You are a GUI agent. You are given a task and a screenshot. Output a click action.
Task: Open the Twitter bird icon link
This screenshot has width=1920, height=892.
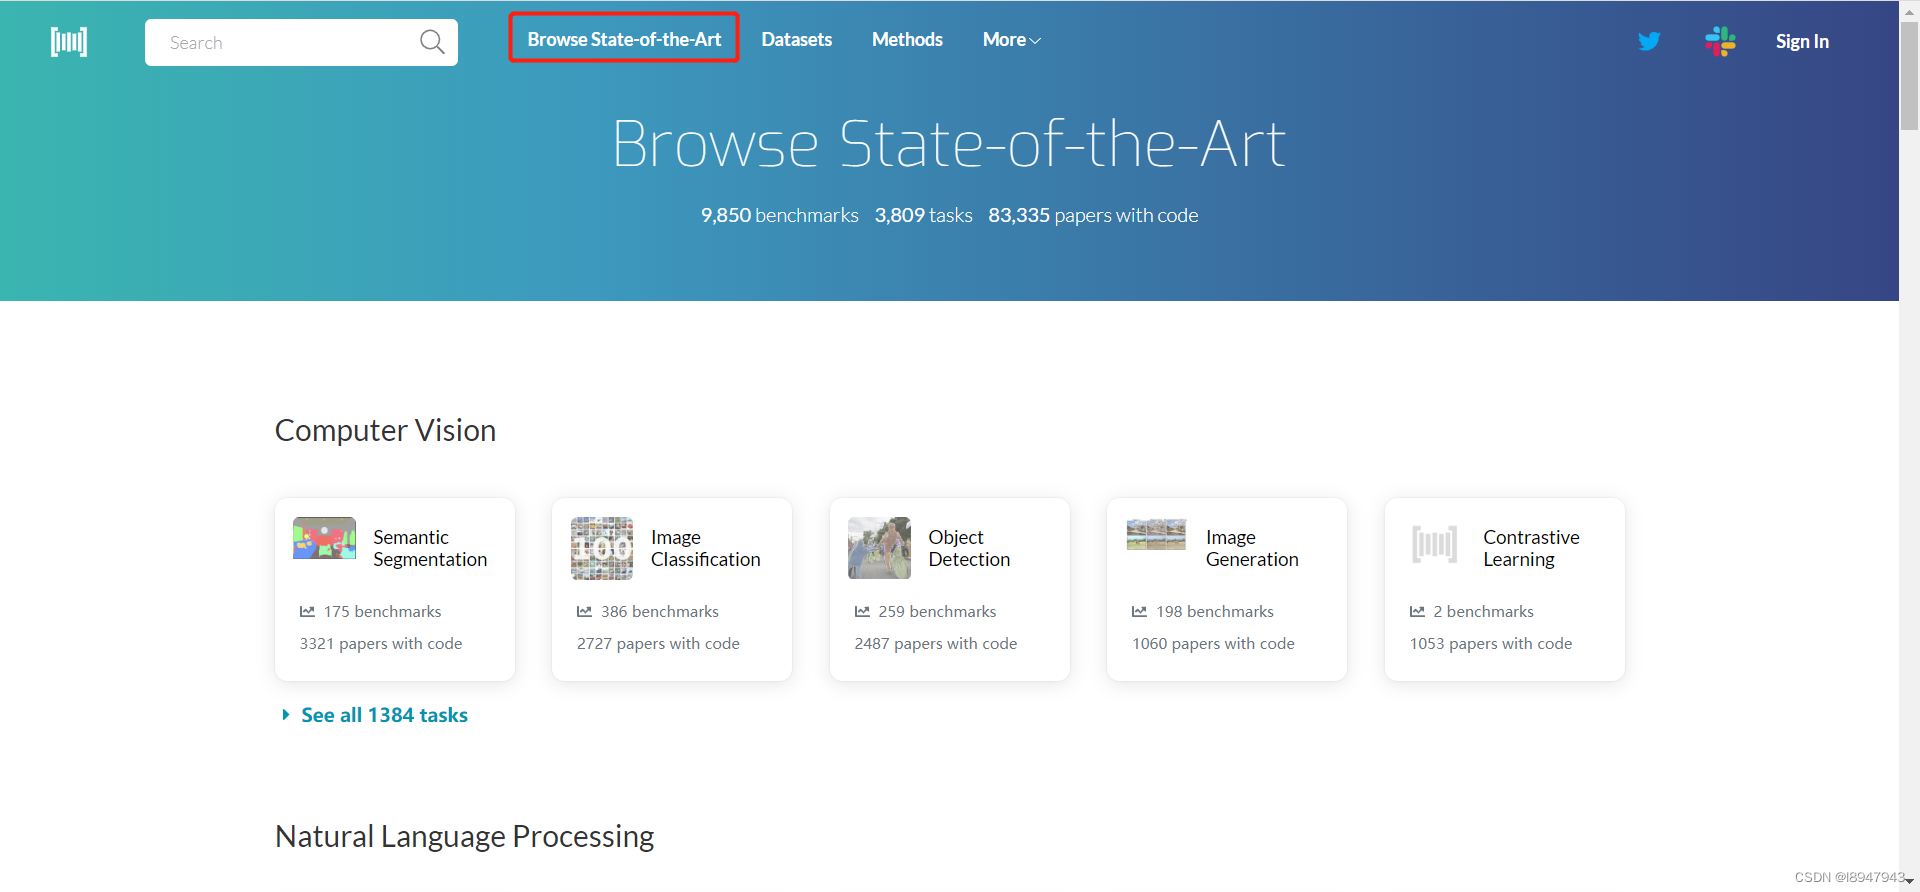[1649, 41]
